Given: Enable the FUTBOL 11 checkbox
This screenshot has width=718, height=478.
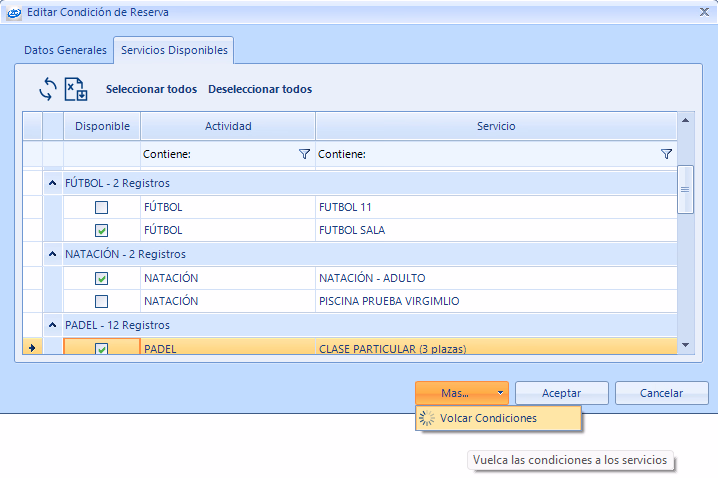Looking at the screenshot, I should click(101, 208).
